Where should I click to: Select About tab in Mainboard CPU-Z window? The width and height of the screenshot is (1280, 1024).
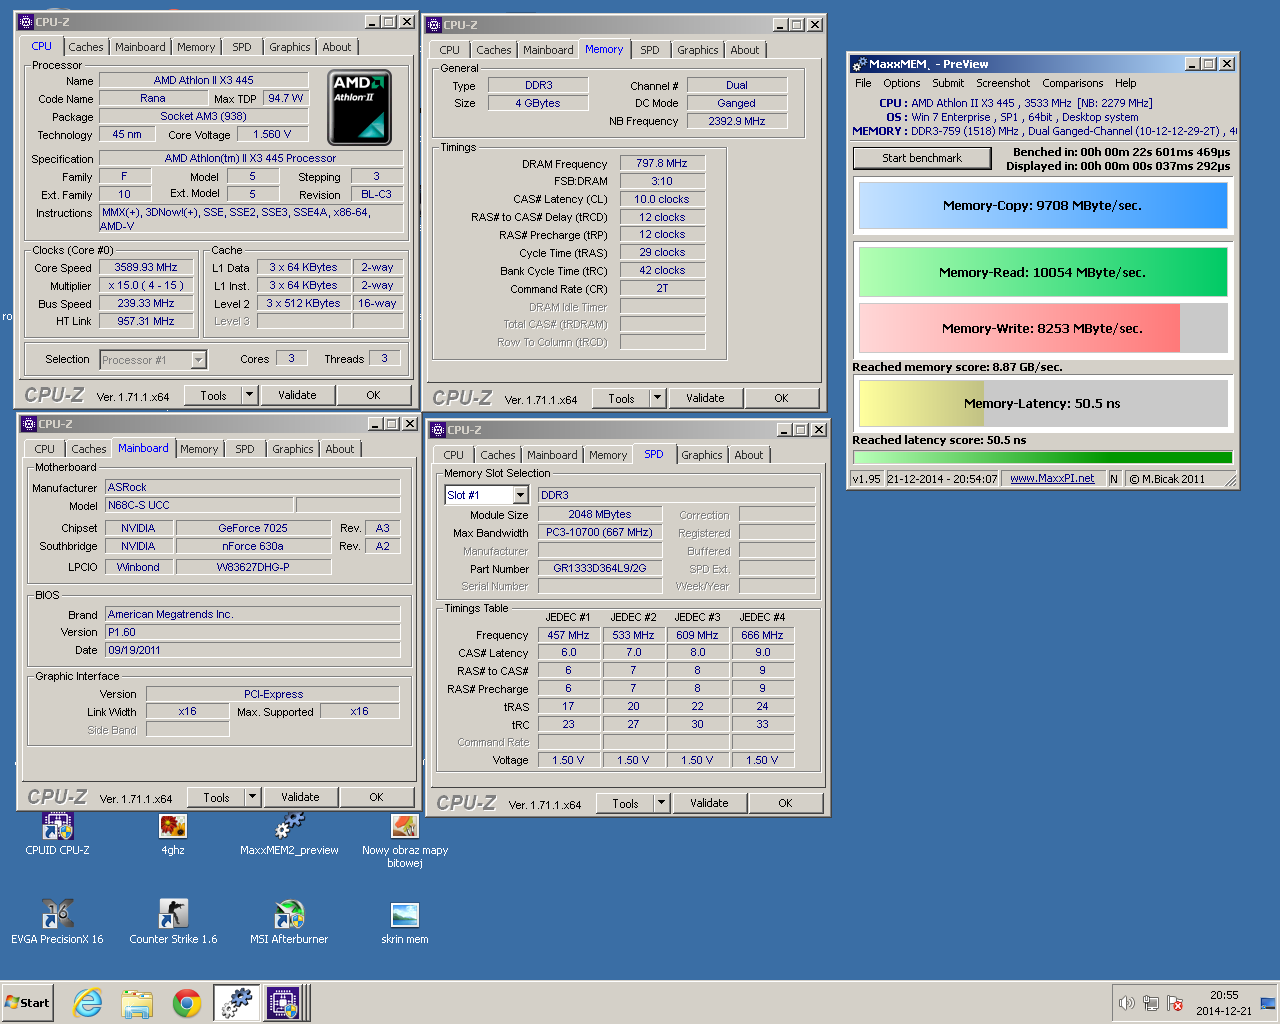point(340,449)
